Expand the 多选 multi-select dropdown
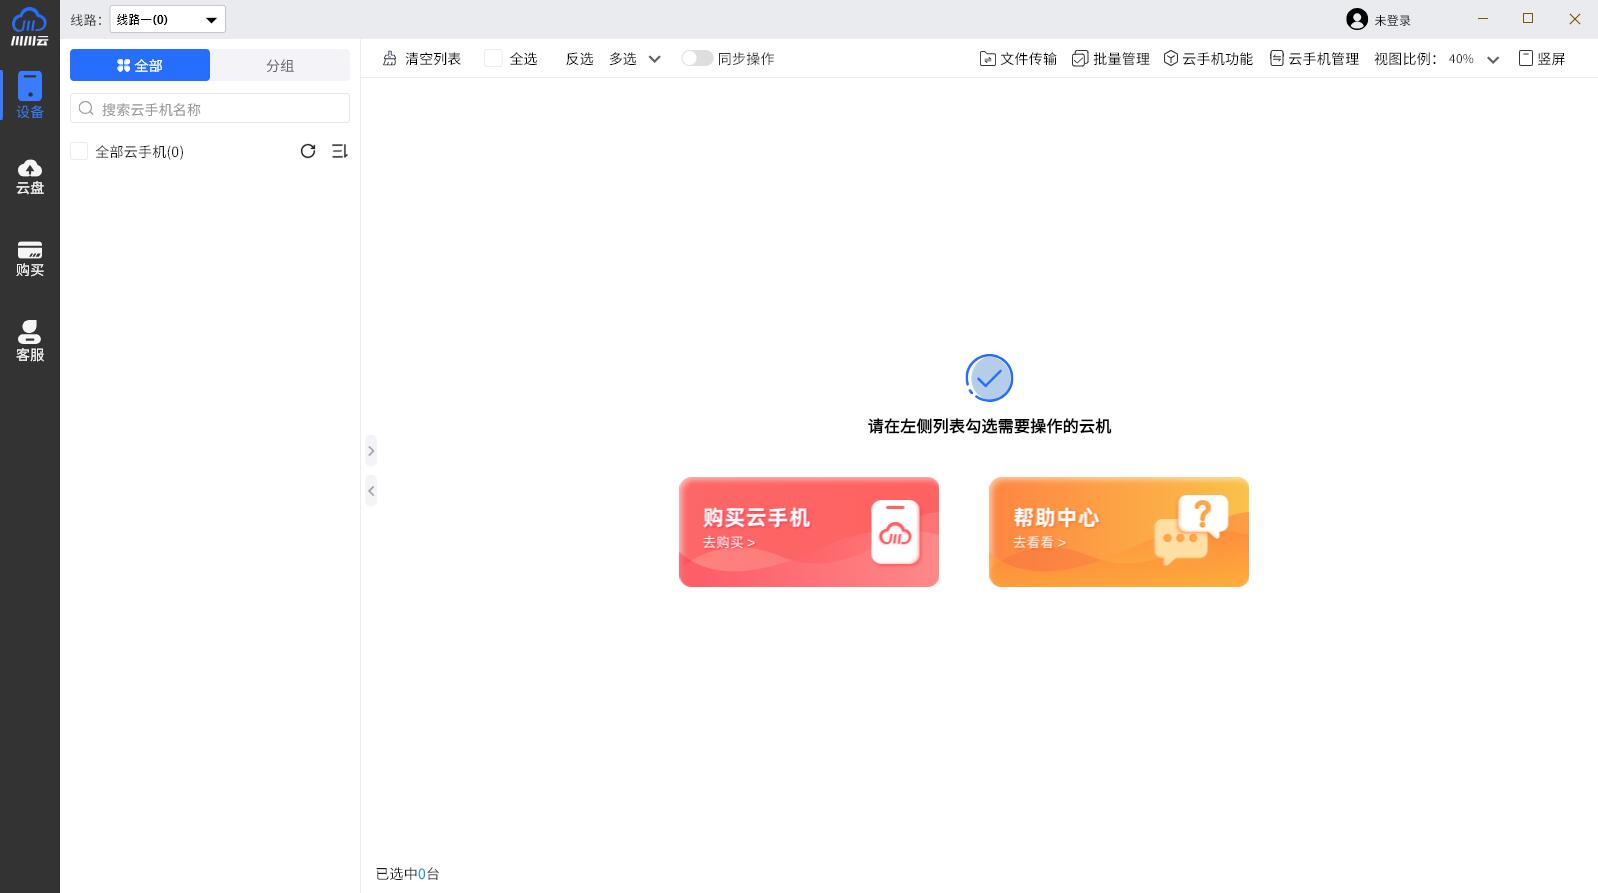 (x=635, y=59)
